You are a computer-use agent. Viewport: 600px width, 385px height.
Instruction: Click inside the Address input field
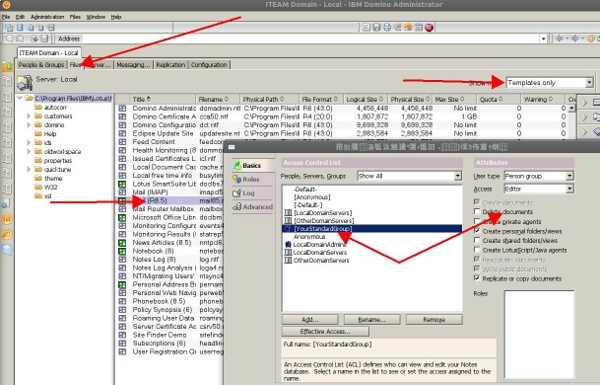coord(310,39)
